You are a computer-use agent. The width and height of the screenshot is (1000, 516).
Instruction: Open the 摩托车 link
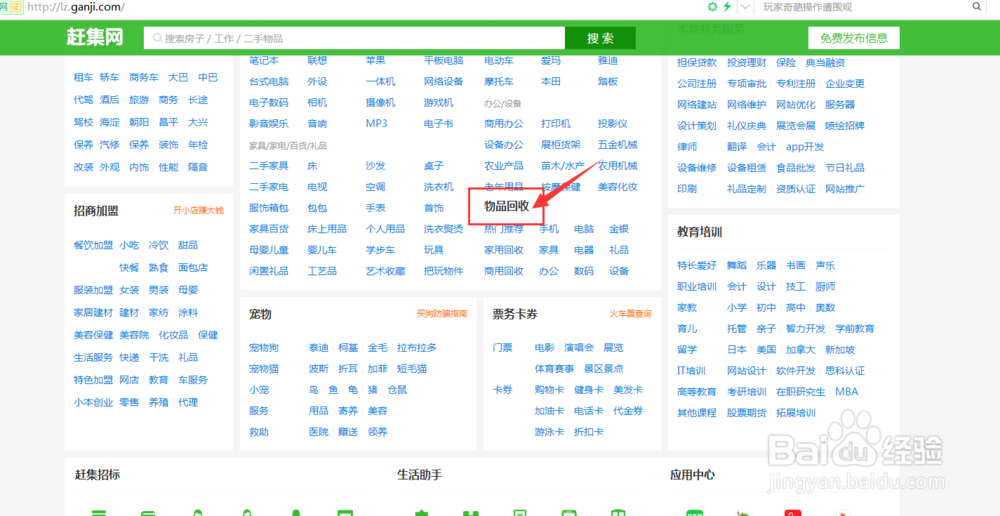(x=499, y=82)
